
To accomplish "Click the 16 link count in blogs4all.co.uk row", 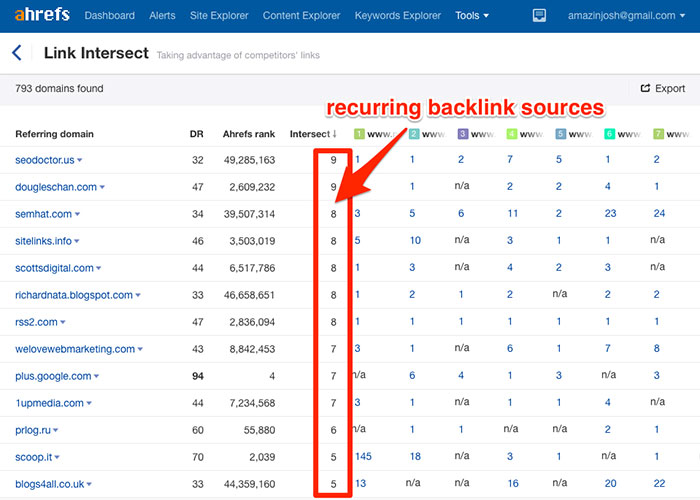I will (513, 483).
